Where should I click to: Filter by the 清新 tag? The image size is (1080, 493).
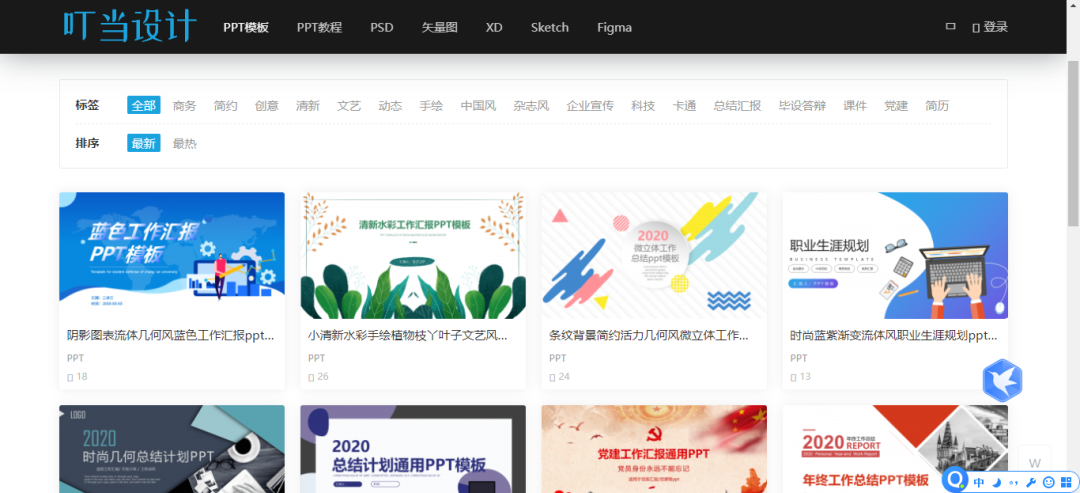point(308,105)
